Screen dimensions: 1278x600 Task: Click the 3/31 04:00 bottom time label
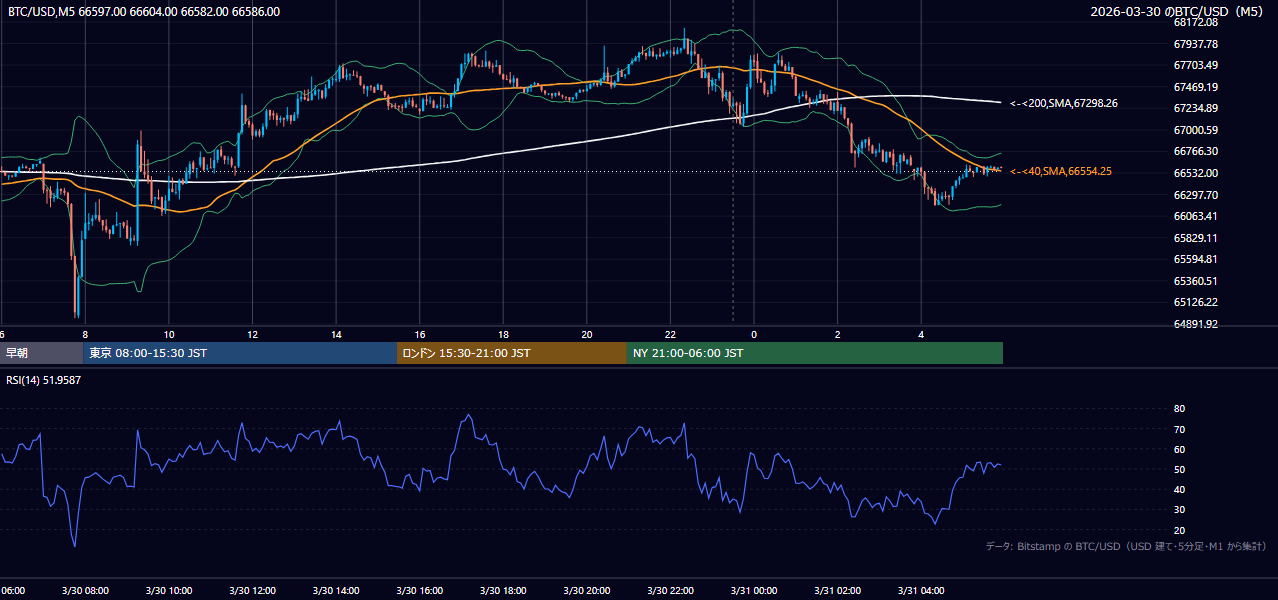921,591
